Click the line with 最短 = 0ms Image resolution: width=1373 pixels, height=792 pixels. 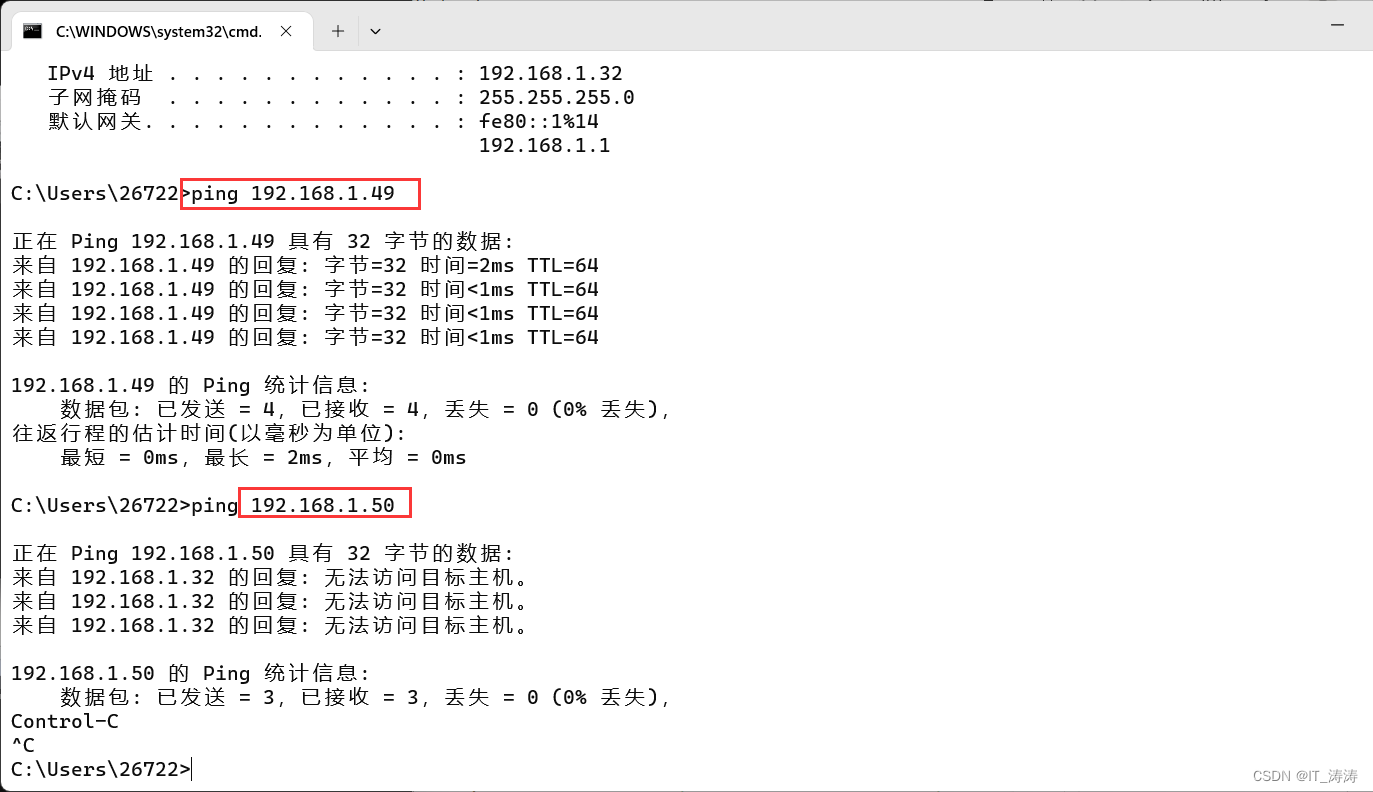click(x=263, y=457)
